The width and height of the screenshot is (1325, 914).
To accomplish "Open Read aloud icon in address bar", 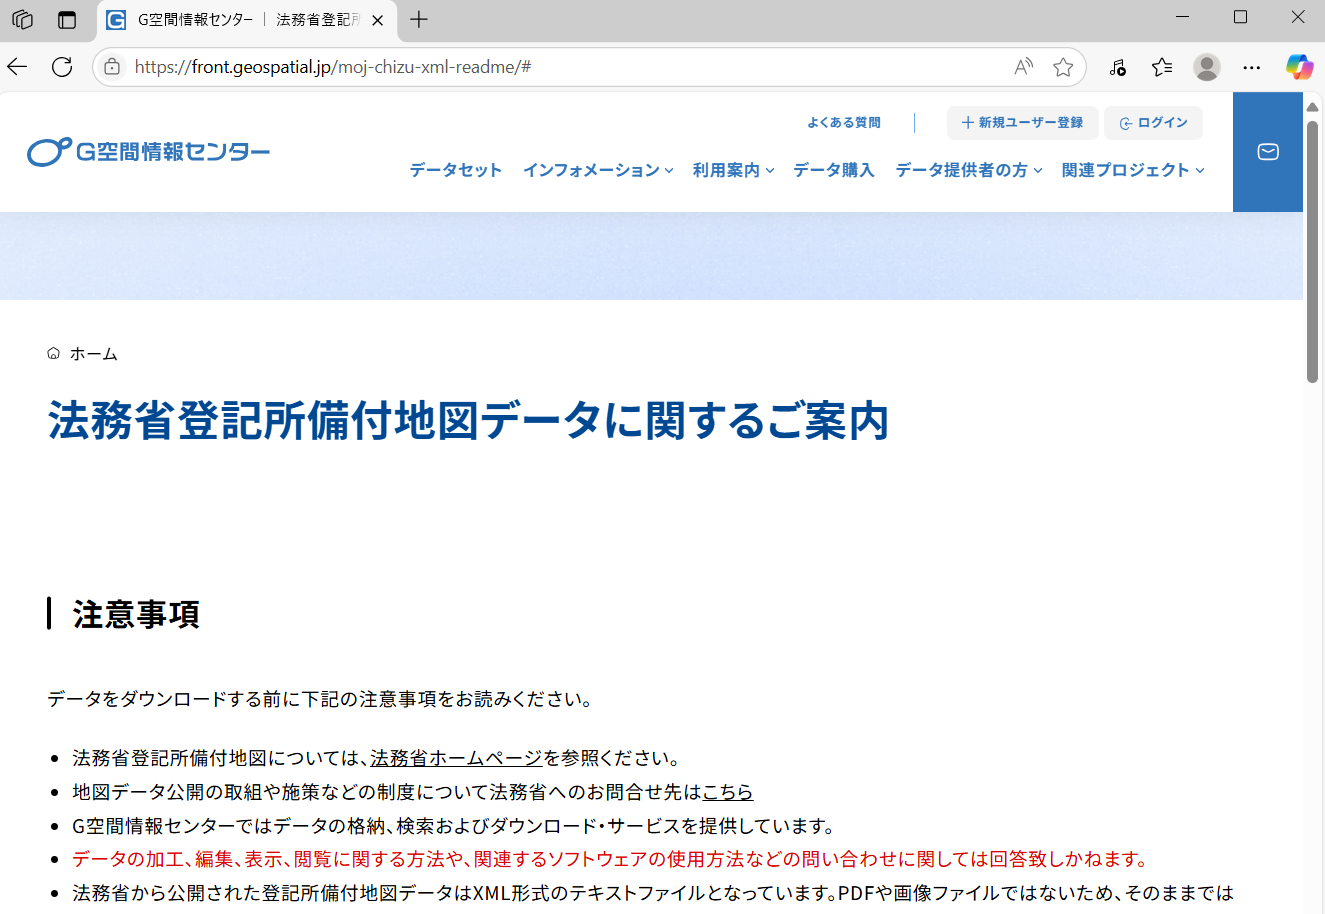I will point(1023,67).
